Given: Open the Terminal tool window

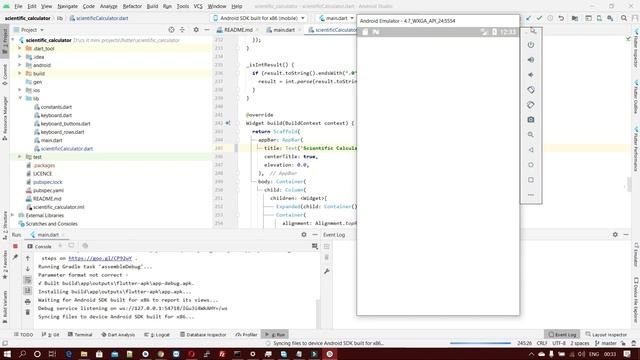Looking at the screenshot, I should [80, 334].
